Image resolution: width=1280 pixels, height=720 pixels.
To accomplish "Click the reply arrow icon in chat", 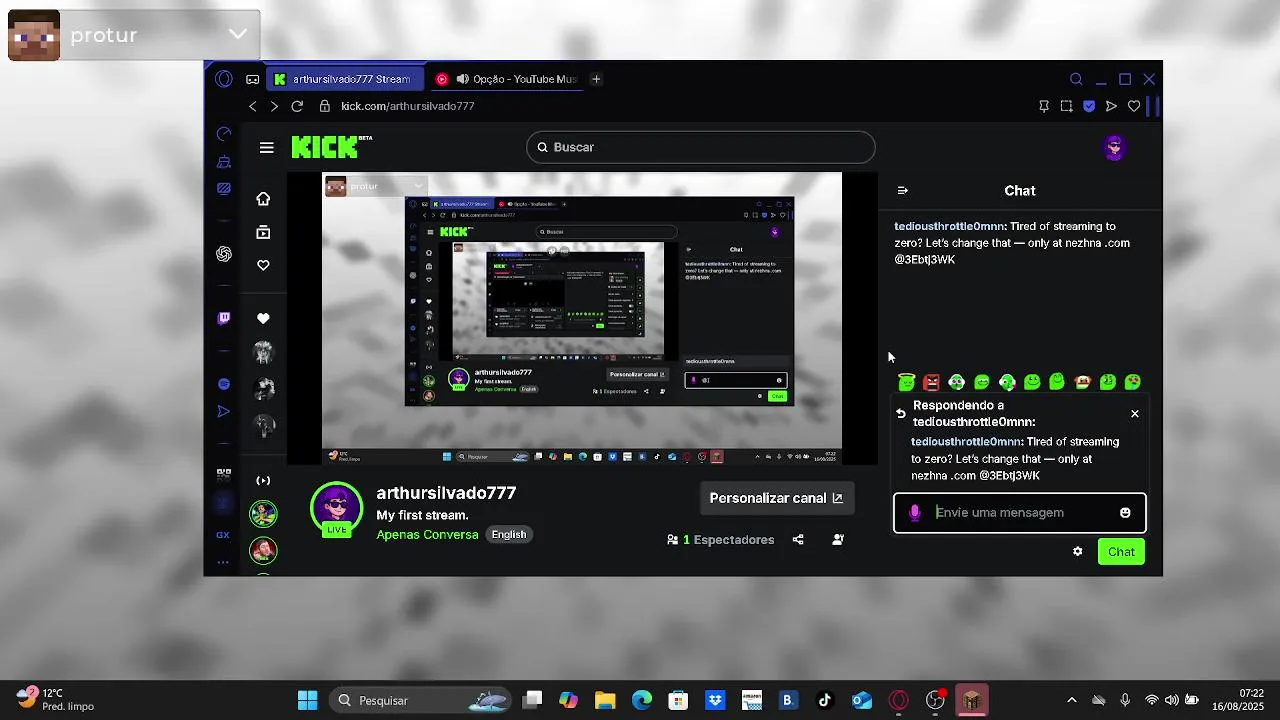I will [x=901, y=413].
